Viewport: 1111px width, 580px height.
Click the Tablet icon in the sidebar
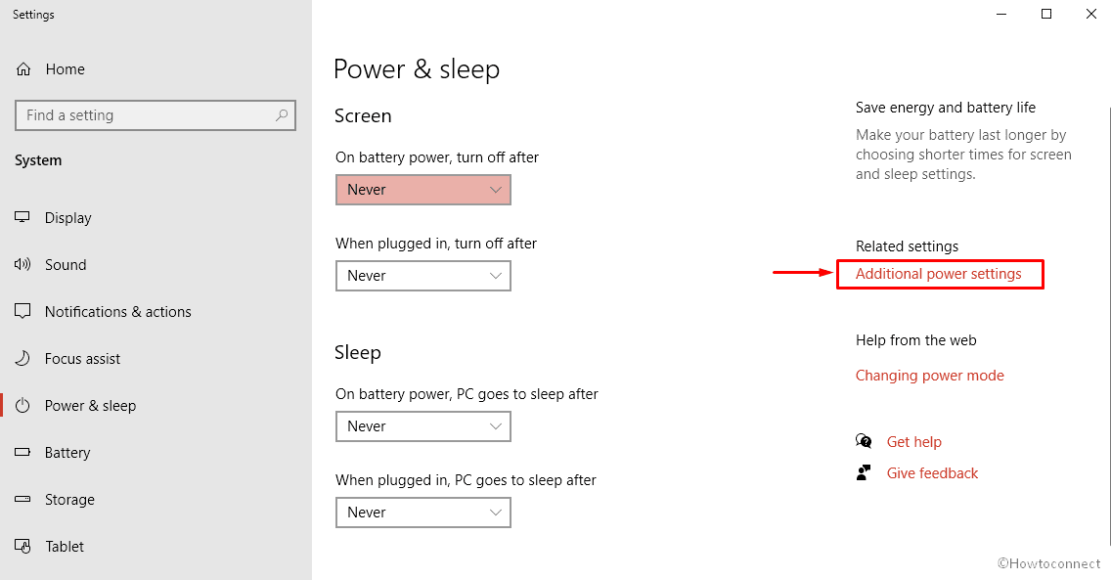(22, 546)
